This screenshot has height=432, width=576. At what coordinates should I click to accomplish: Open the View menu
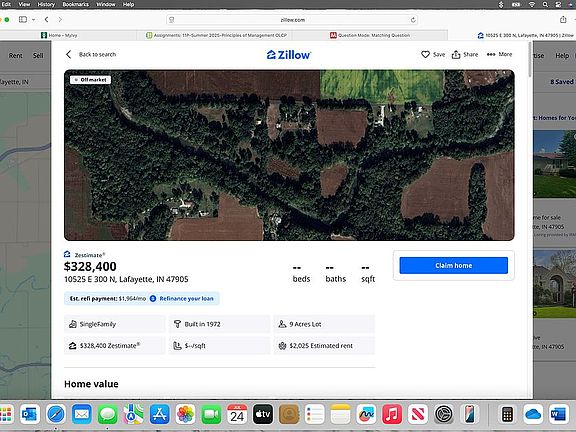click(x=24, y=4)
